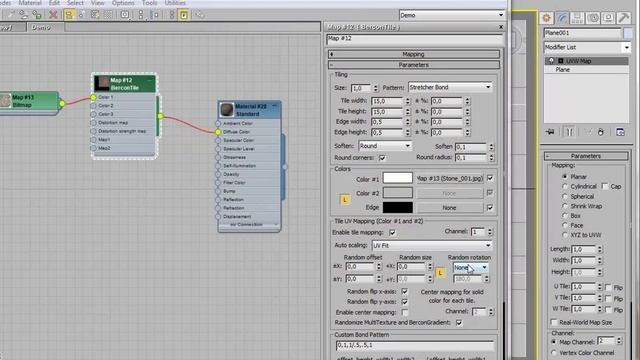
Task: Select Cylindrical mapping radio button
Action: [565, 186]
